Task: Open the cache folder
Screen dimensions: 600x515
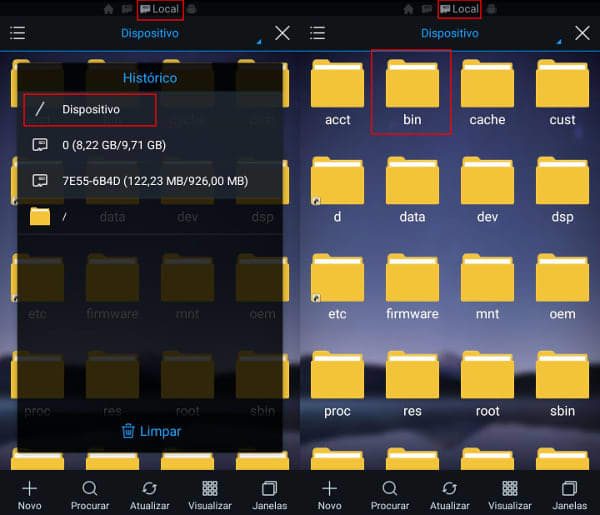Action: point(487,93)
